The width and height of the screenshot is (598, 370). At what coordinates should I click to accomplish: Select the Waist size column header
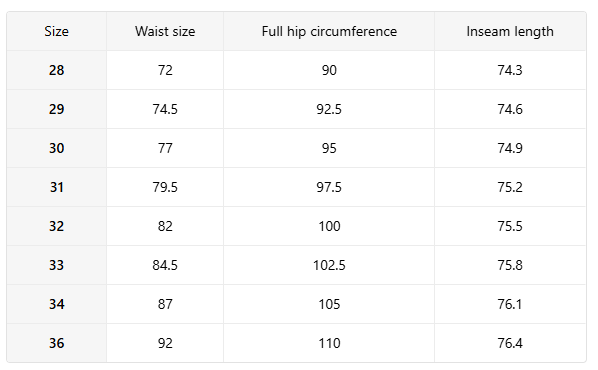pyautogui.click(x=165, y=31)
